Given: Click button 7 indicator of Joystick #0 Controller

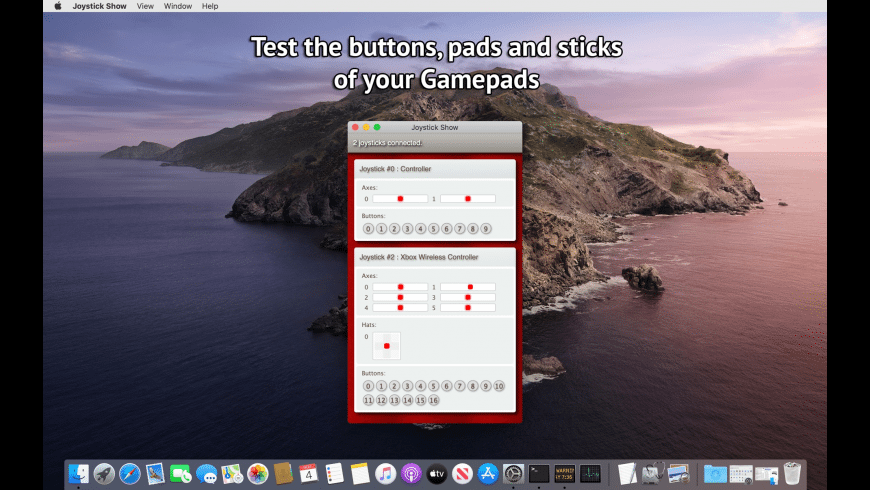Looking at the screenshot, I should pyautogui.click(x=459, y=229).
